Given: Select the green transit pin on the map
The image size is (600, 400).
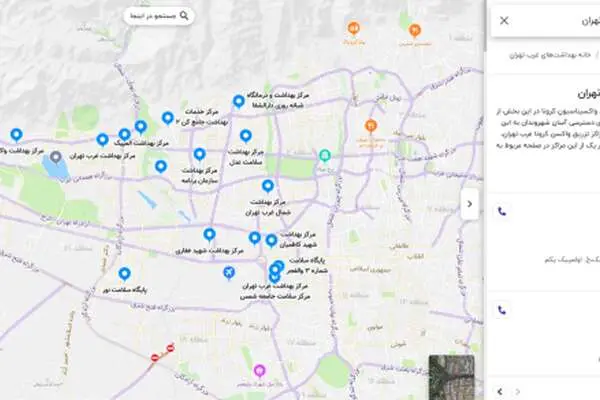Looking at the screenshot, I should pos(325,156).
